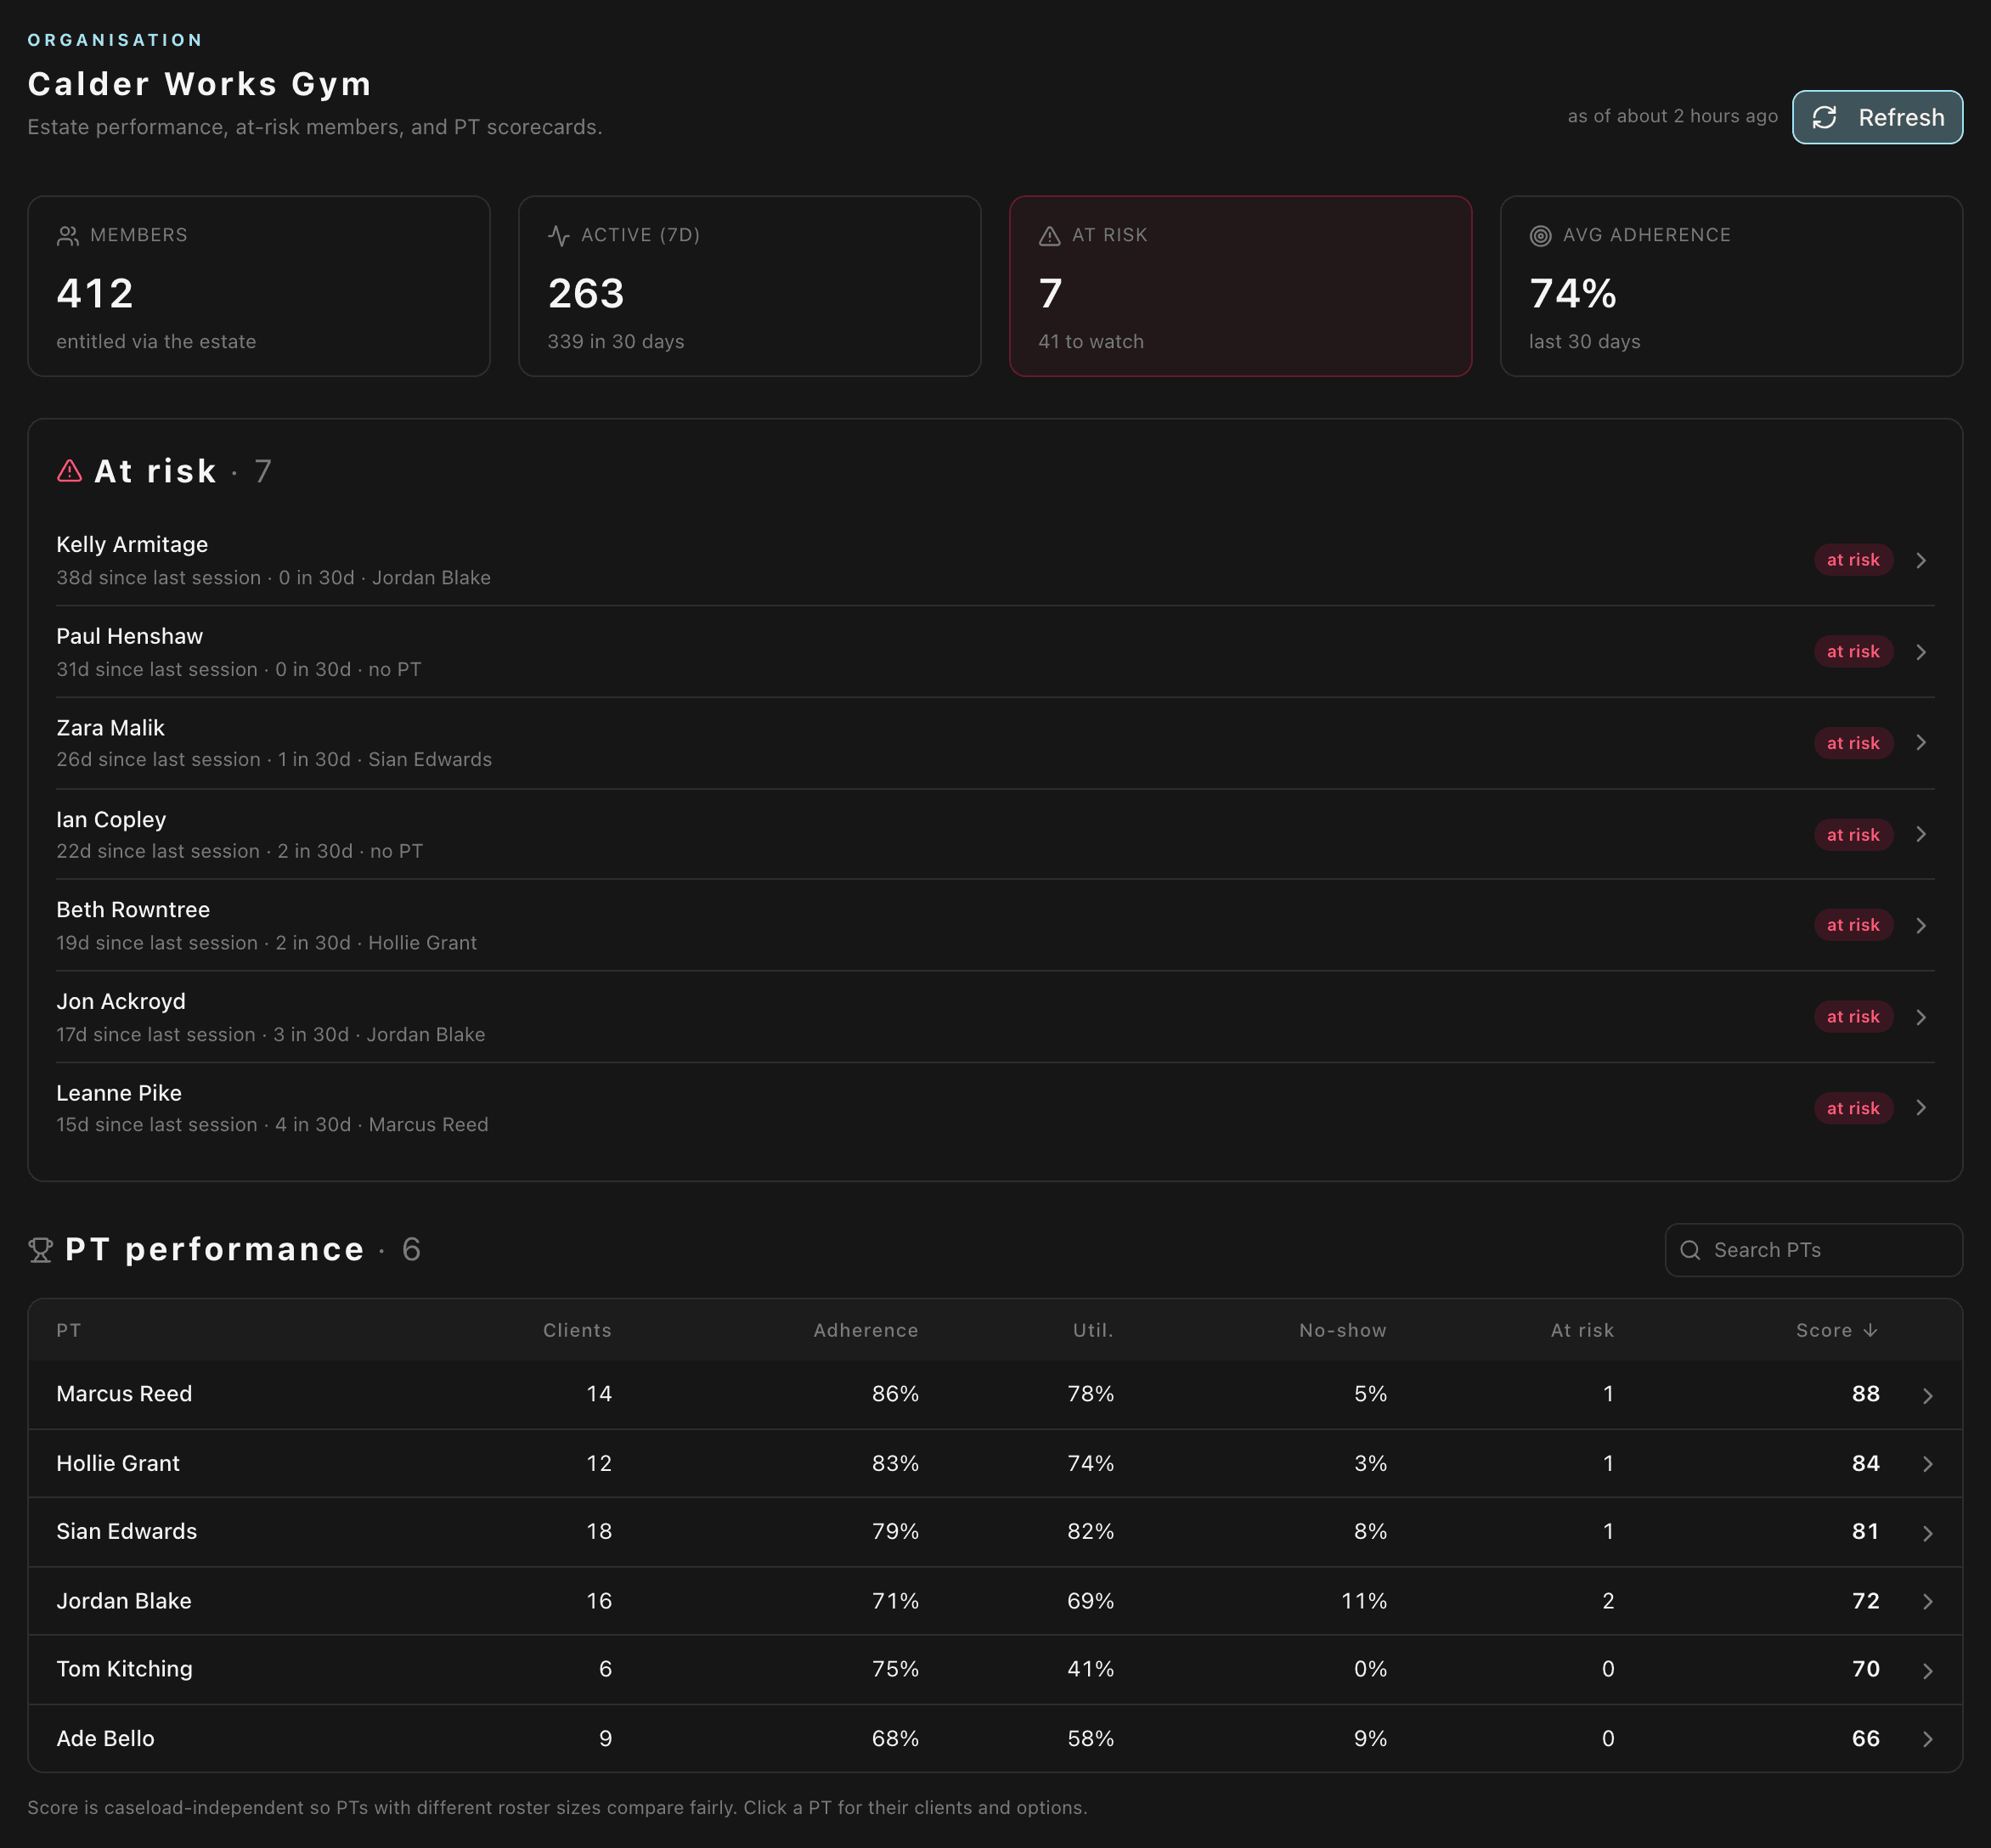This screenshot has width=1991, height=1848.
Task: Open Jon Ackroyd's row chevron
Action: (x=1921, y=1017)
